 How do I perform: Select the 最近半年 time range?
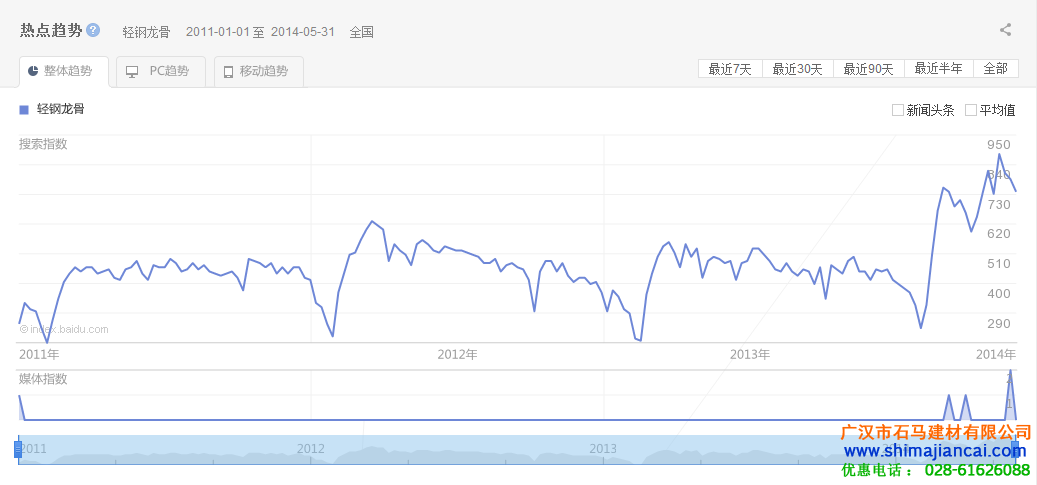pos(938,69)
